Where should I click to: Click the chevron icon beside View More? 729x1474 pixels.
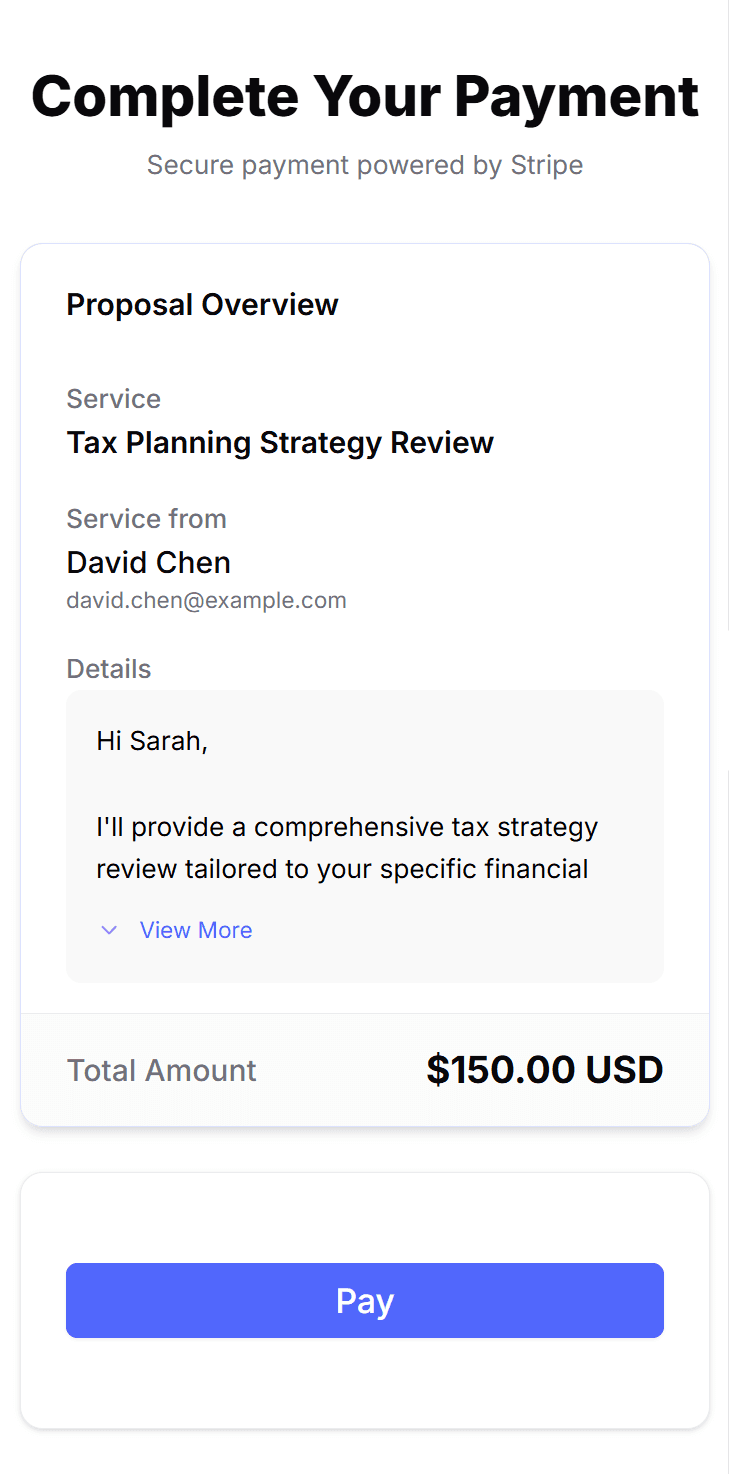tap(110, 930)
